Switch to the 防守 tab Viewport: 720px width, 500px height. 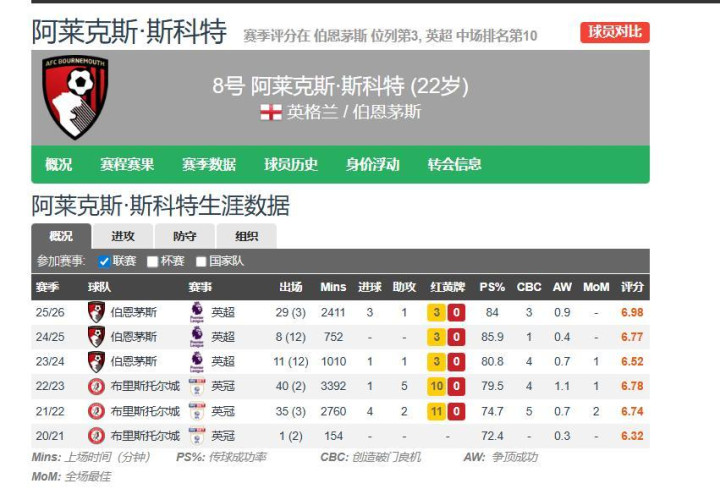click(185, 236)
